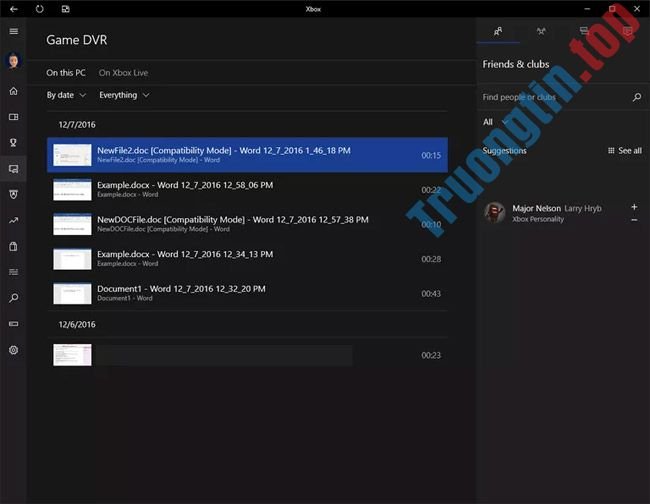This screenshot has height=504, width=650.
Task: Select Document1 12_32_20 PM recording
Action: tap(247, 293)
